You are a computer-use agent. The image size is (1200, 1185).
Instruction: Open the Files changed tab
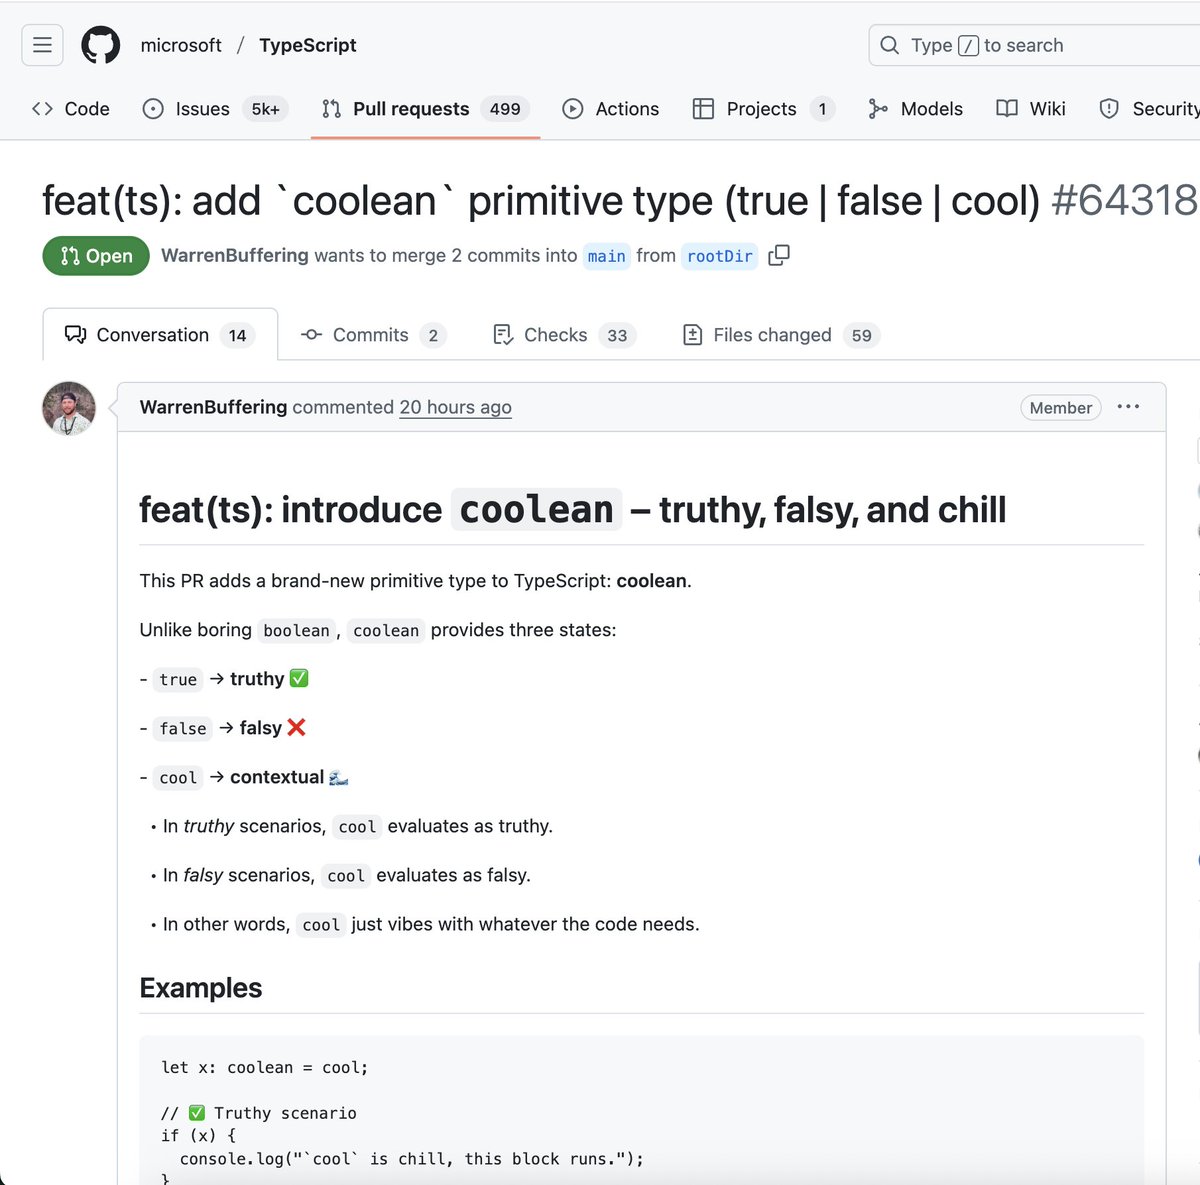pos(781,335)
